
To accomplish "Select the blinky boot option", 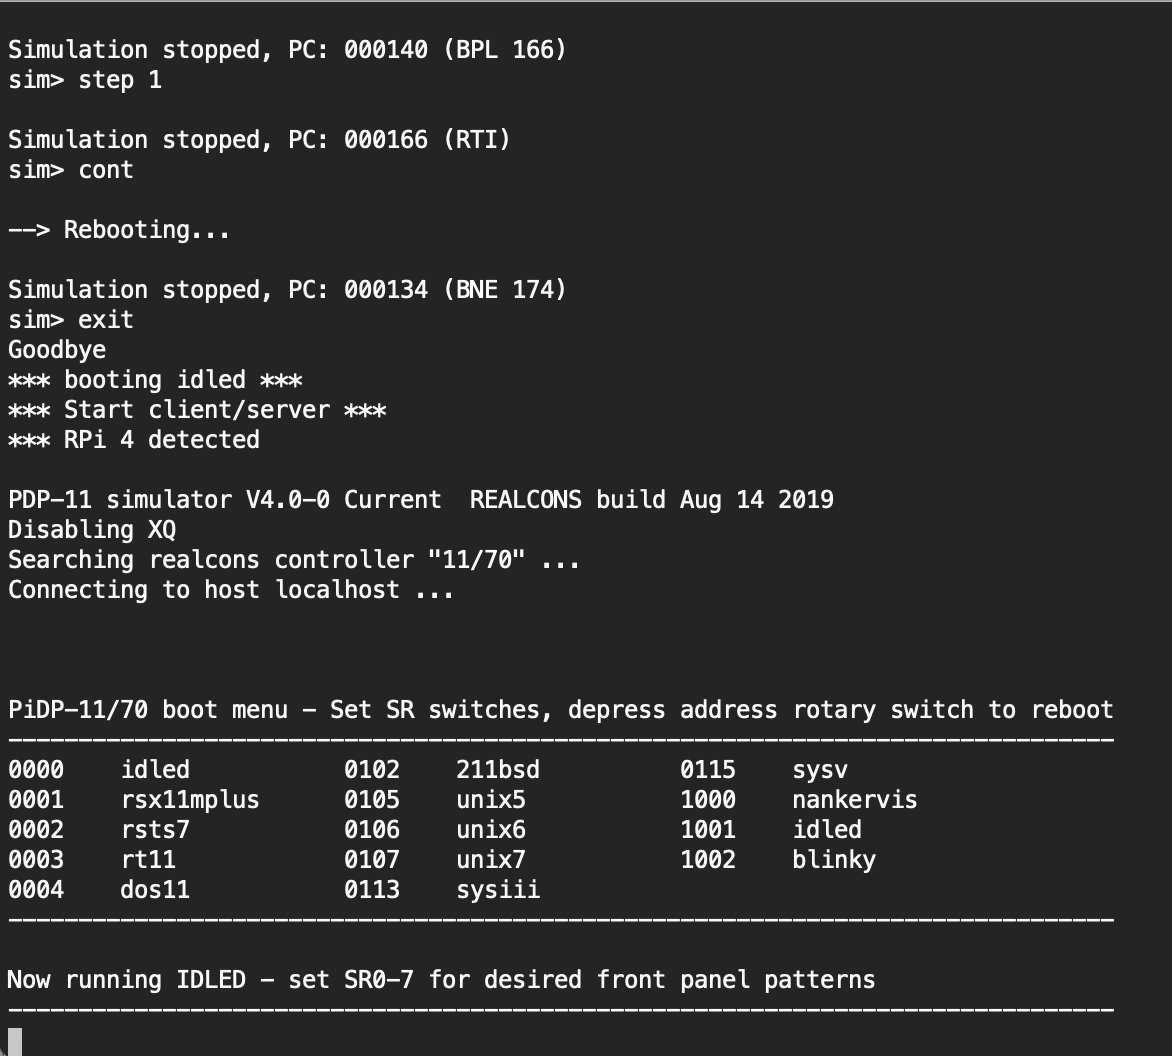I will coord(833,860).
